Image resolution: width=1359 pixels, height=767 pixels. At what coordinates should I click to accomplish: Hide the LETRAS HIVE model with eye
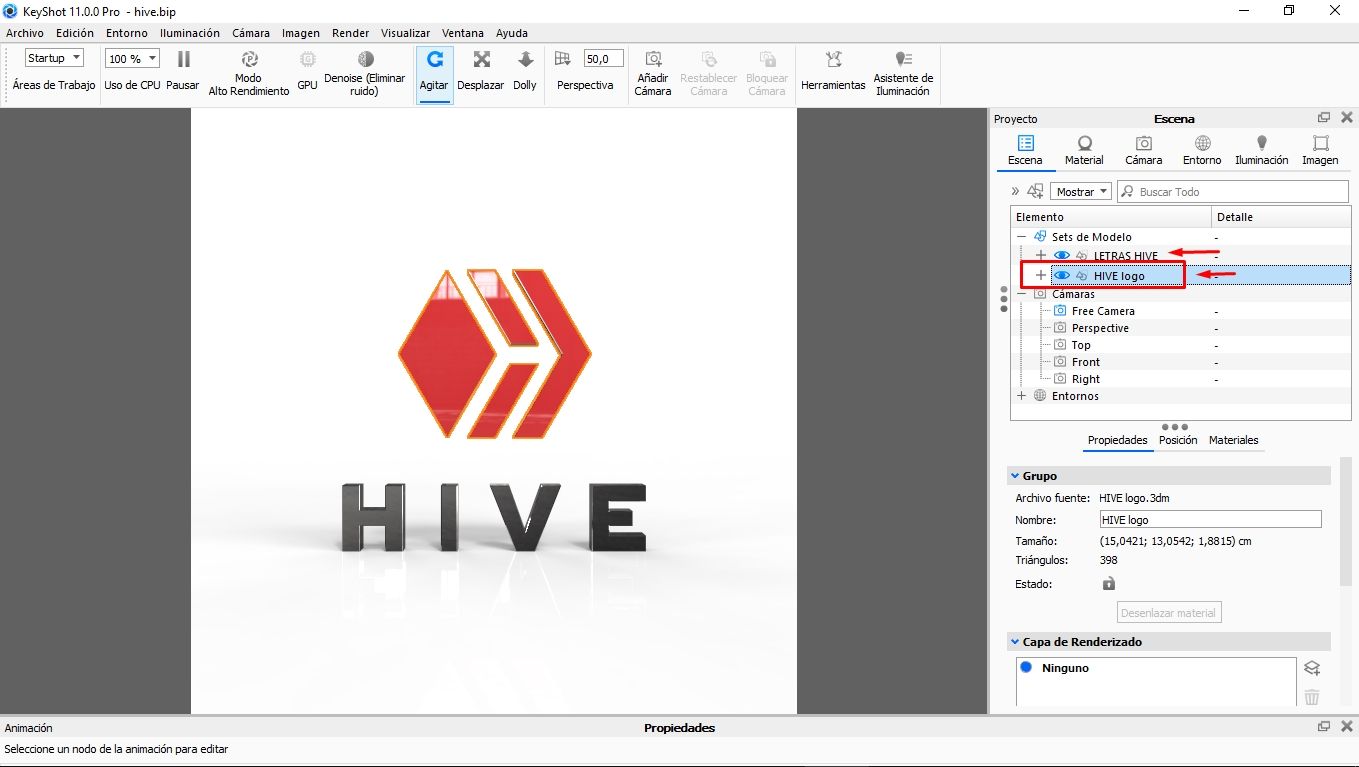1062,256
